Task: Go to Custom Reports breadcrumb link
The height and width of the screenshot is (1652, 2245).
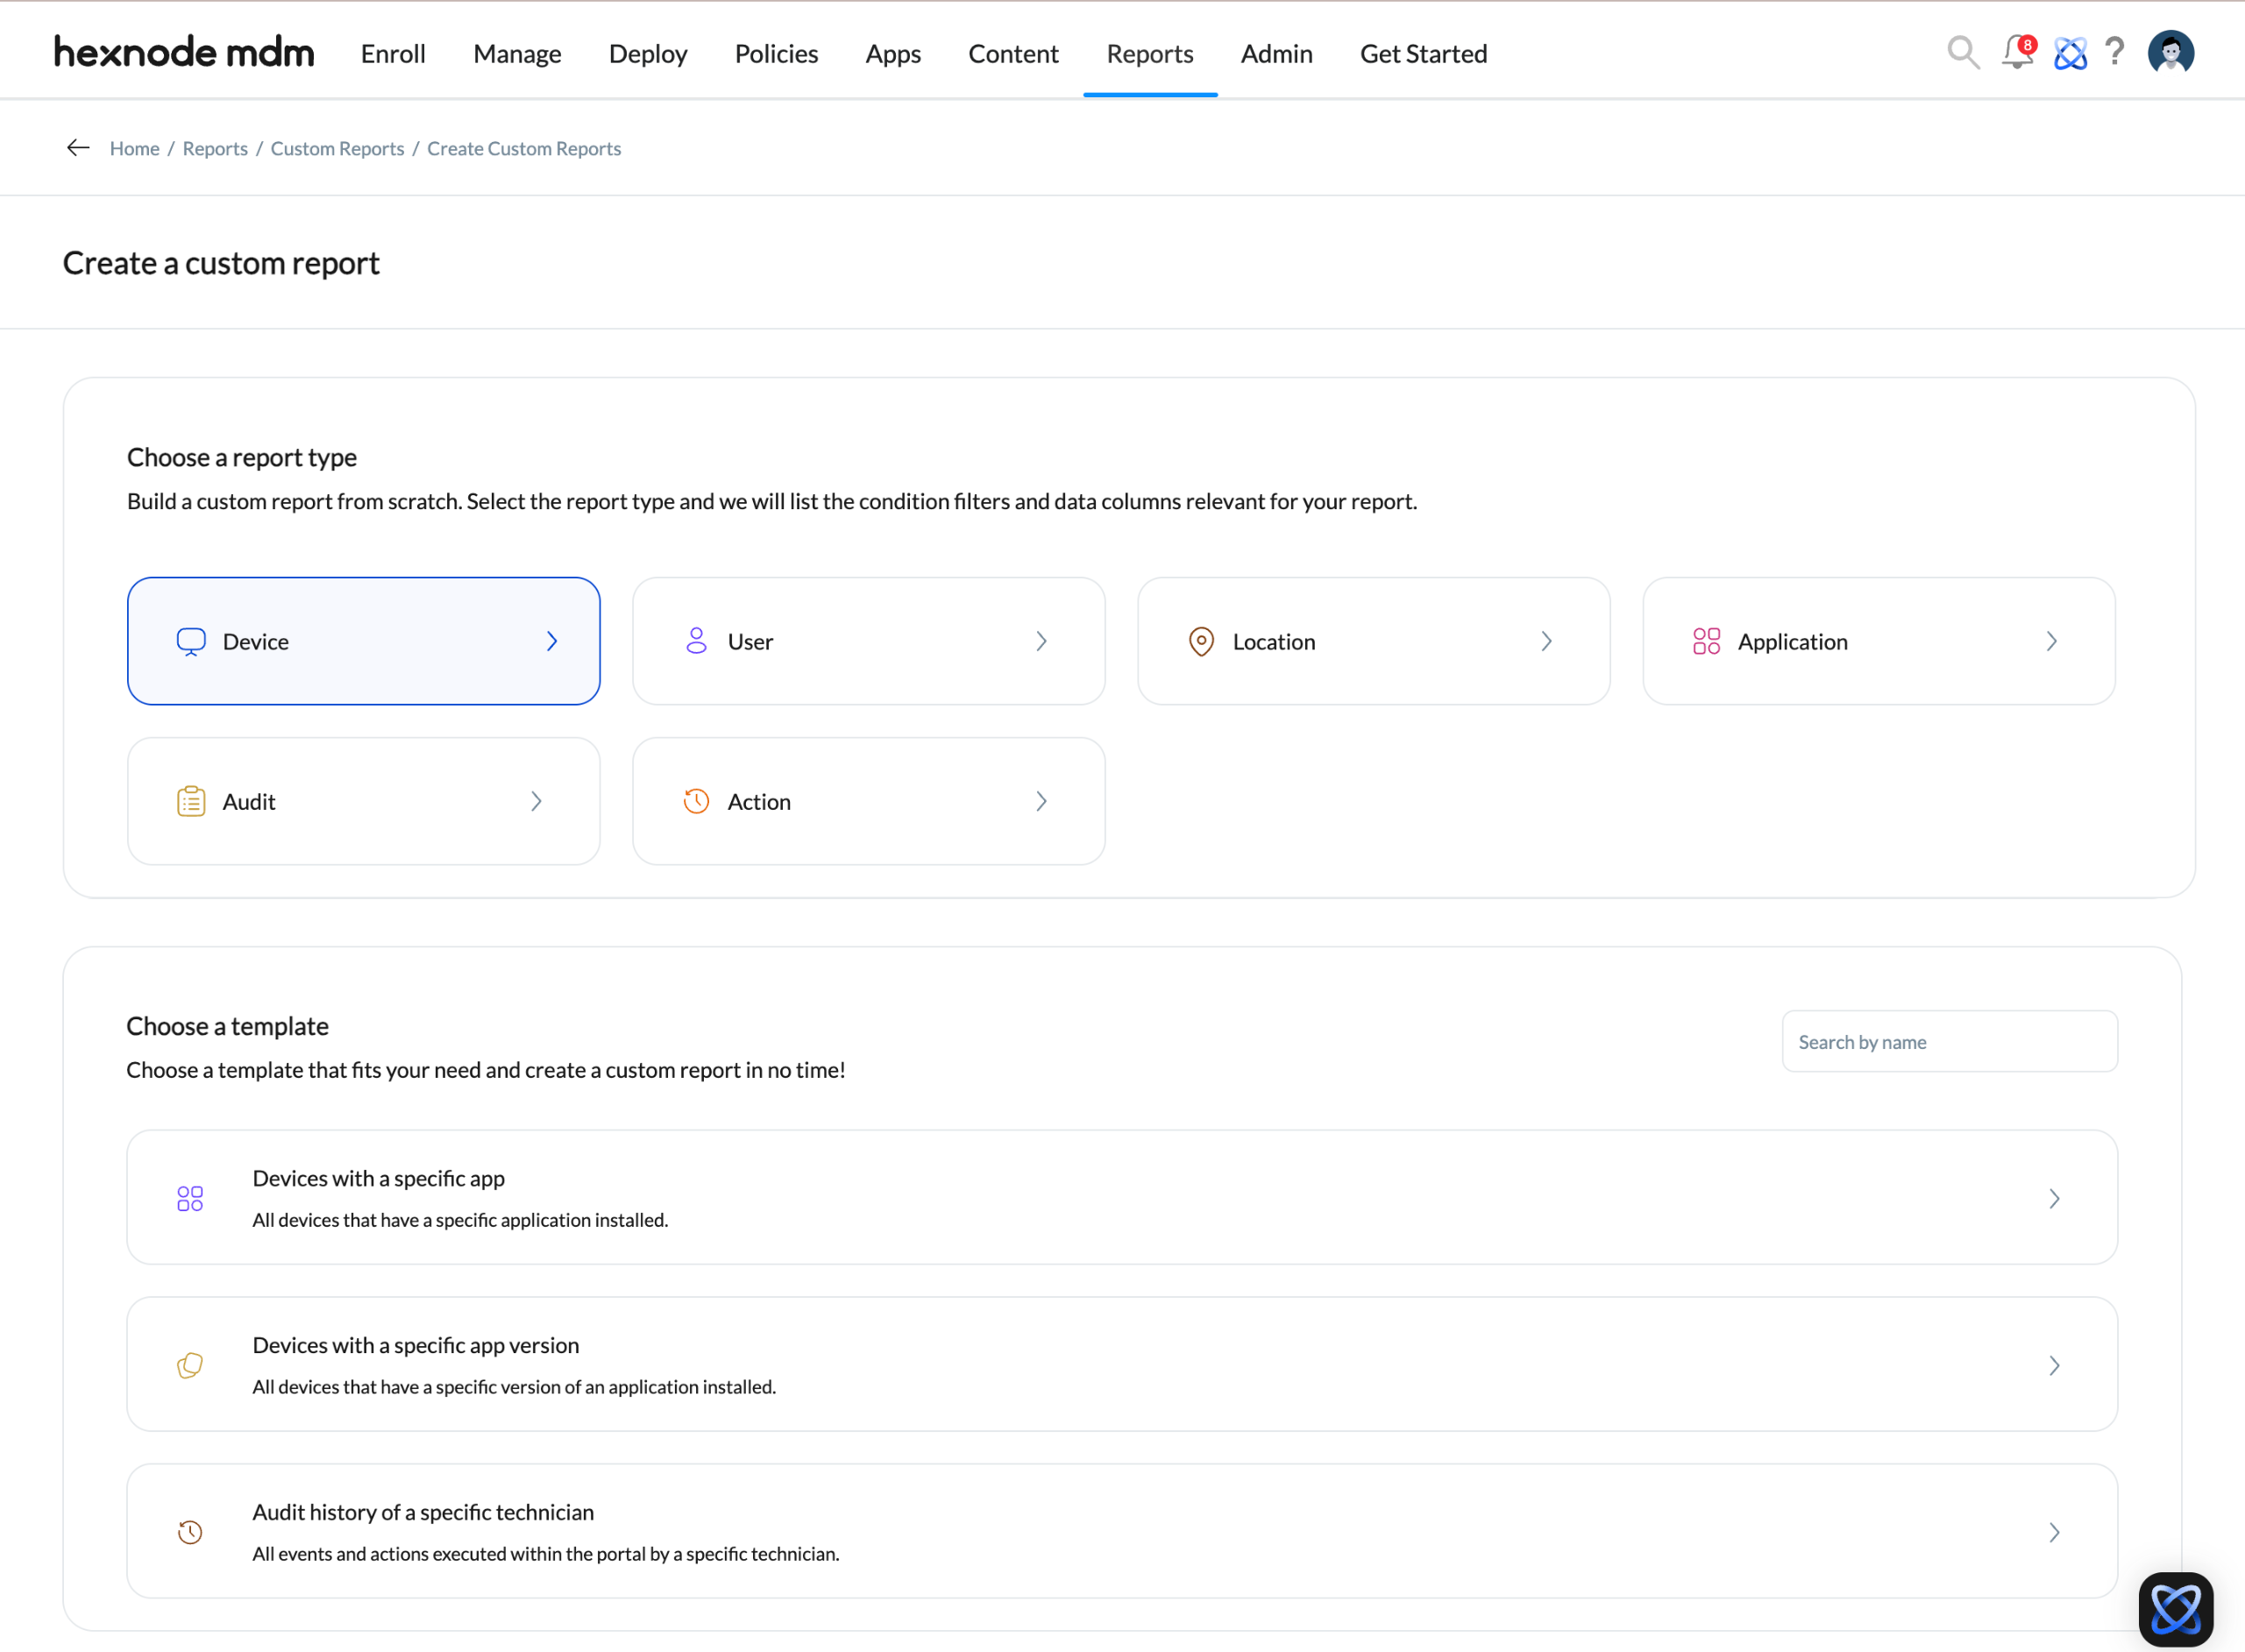Action: tap(337, 148)
